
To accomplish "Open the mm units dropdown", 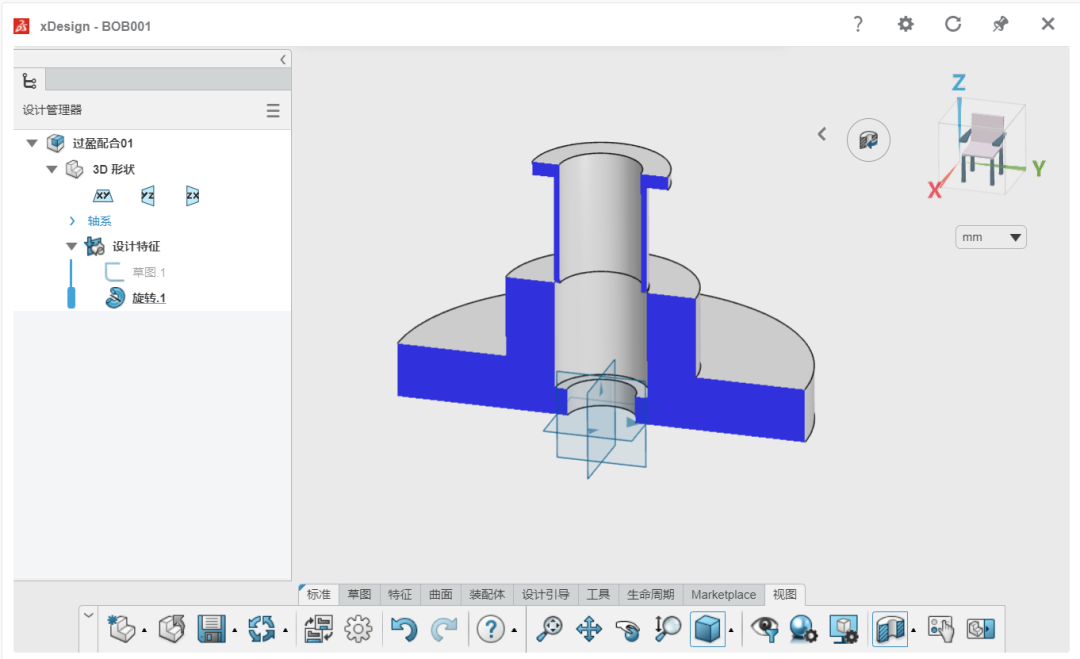I will coord(990,237).
